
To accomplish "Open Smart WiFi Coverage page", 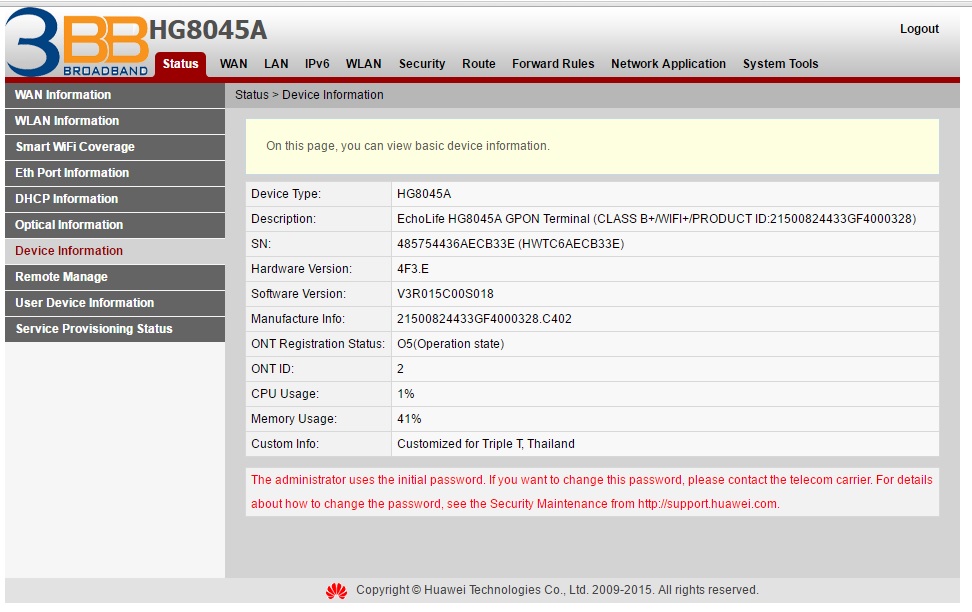I will 115,148.
